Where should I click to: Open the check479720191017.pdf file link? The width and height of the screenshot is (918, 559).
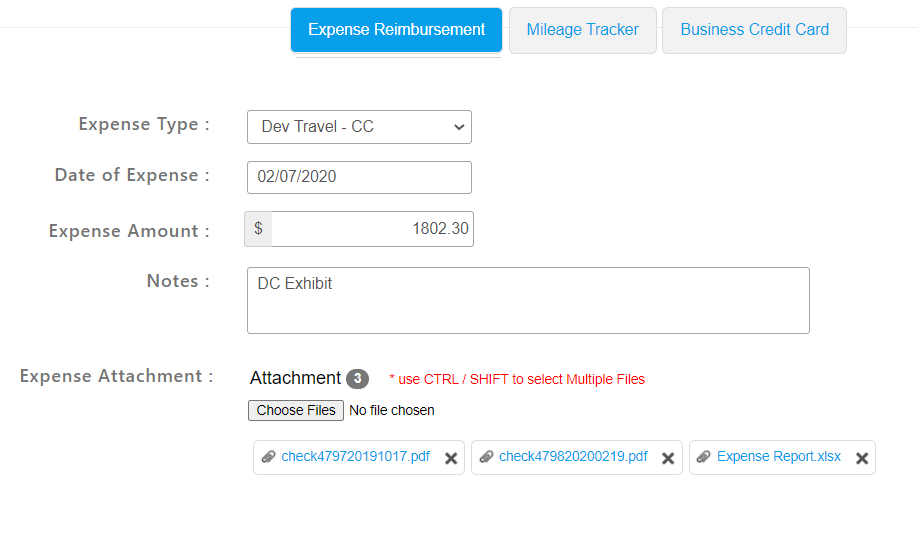pos(355,457)
